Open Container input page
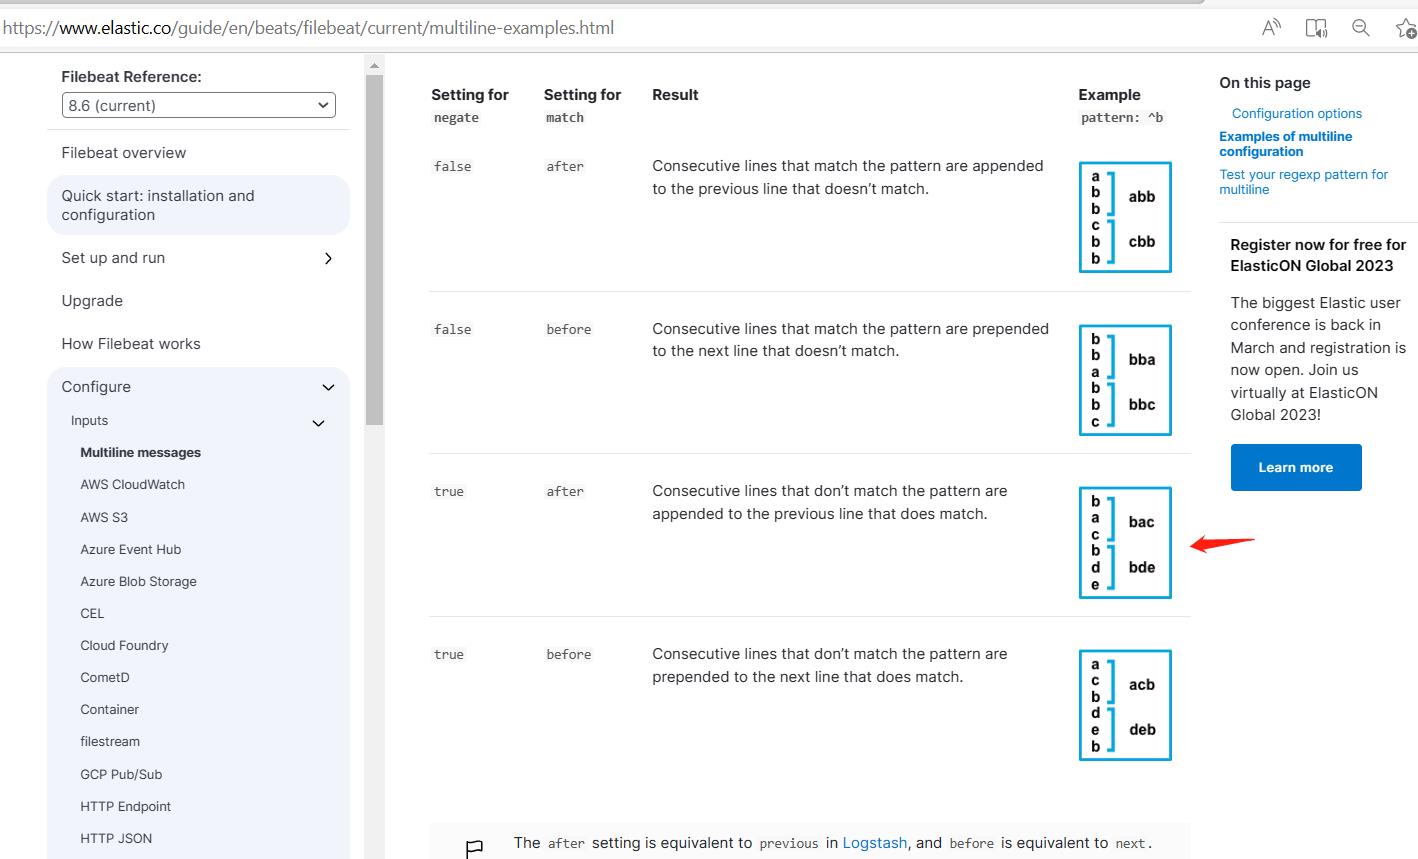 tap(109, 709)
